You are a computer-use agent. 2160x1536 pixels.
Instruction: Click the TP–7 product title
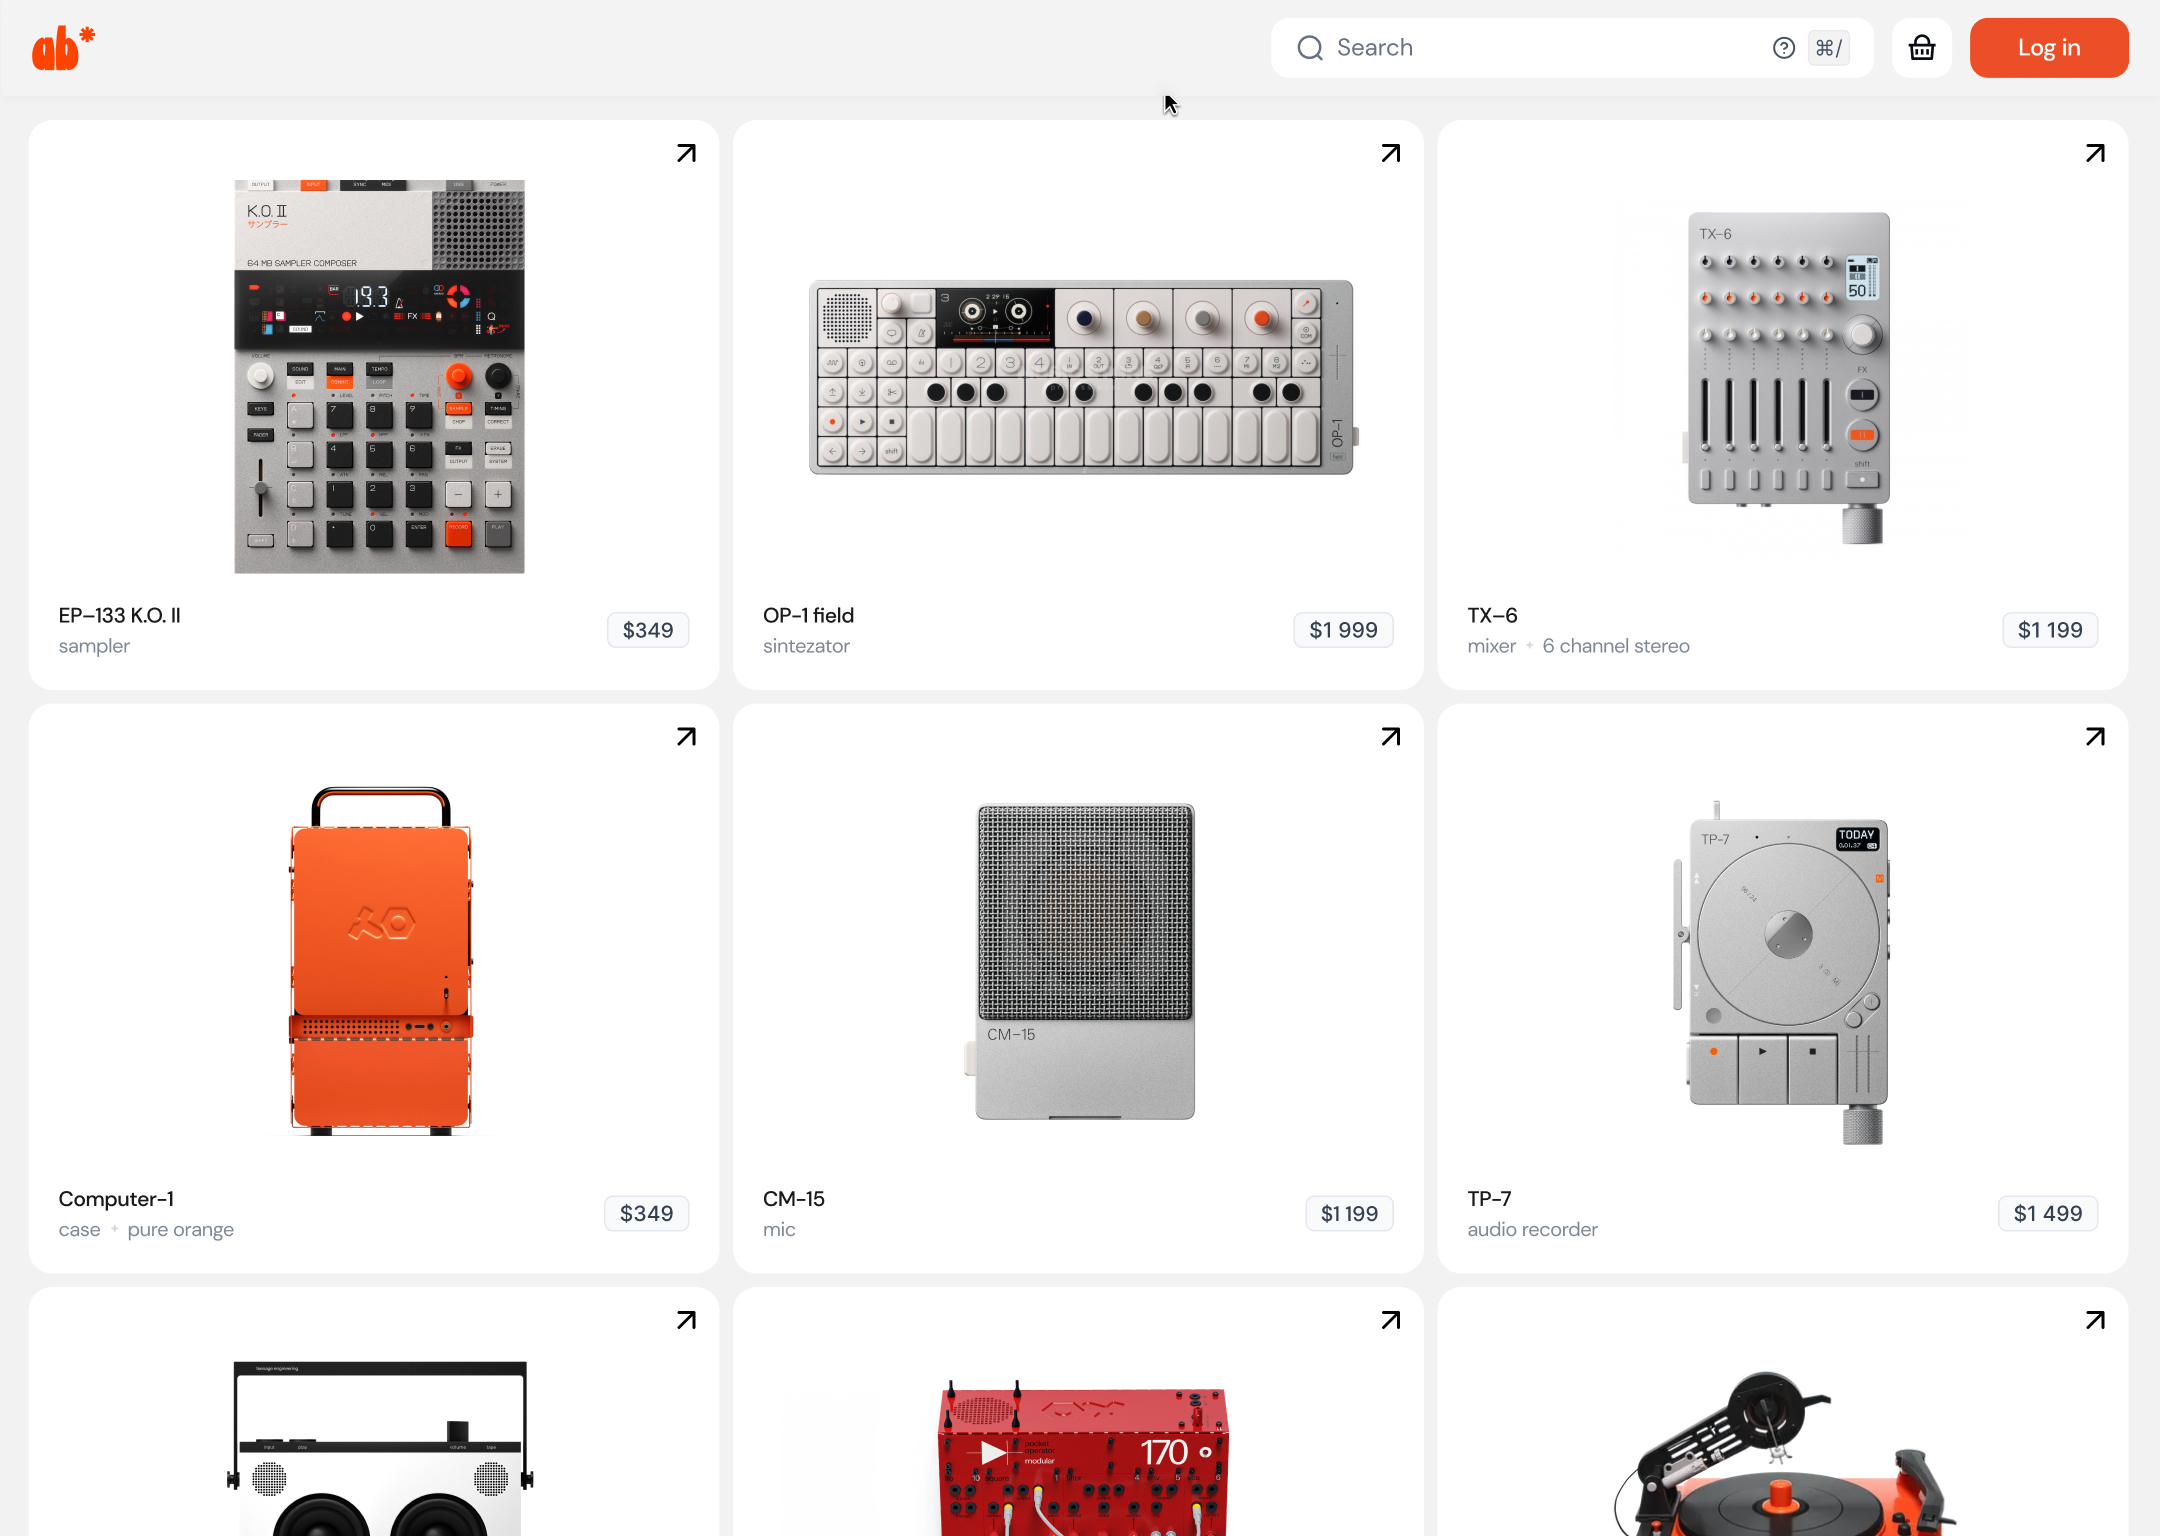pos(1489,1199)
